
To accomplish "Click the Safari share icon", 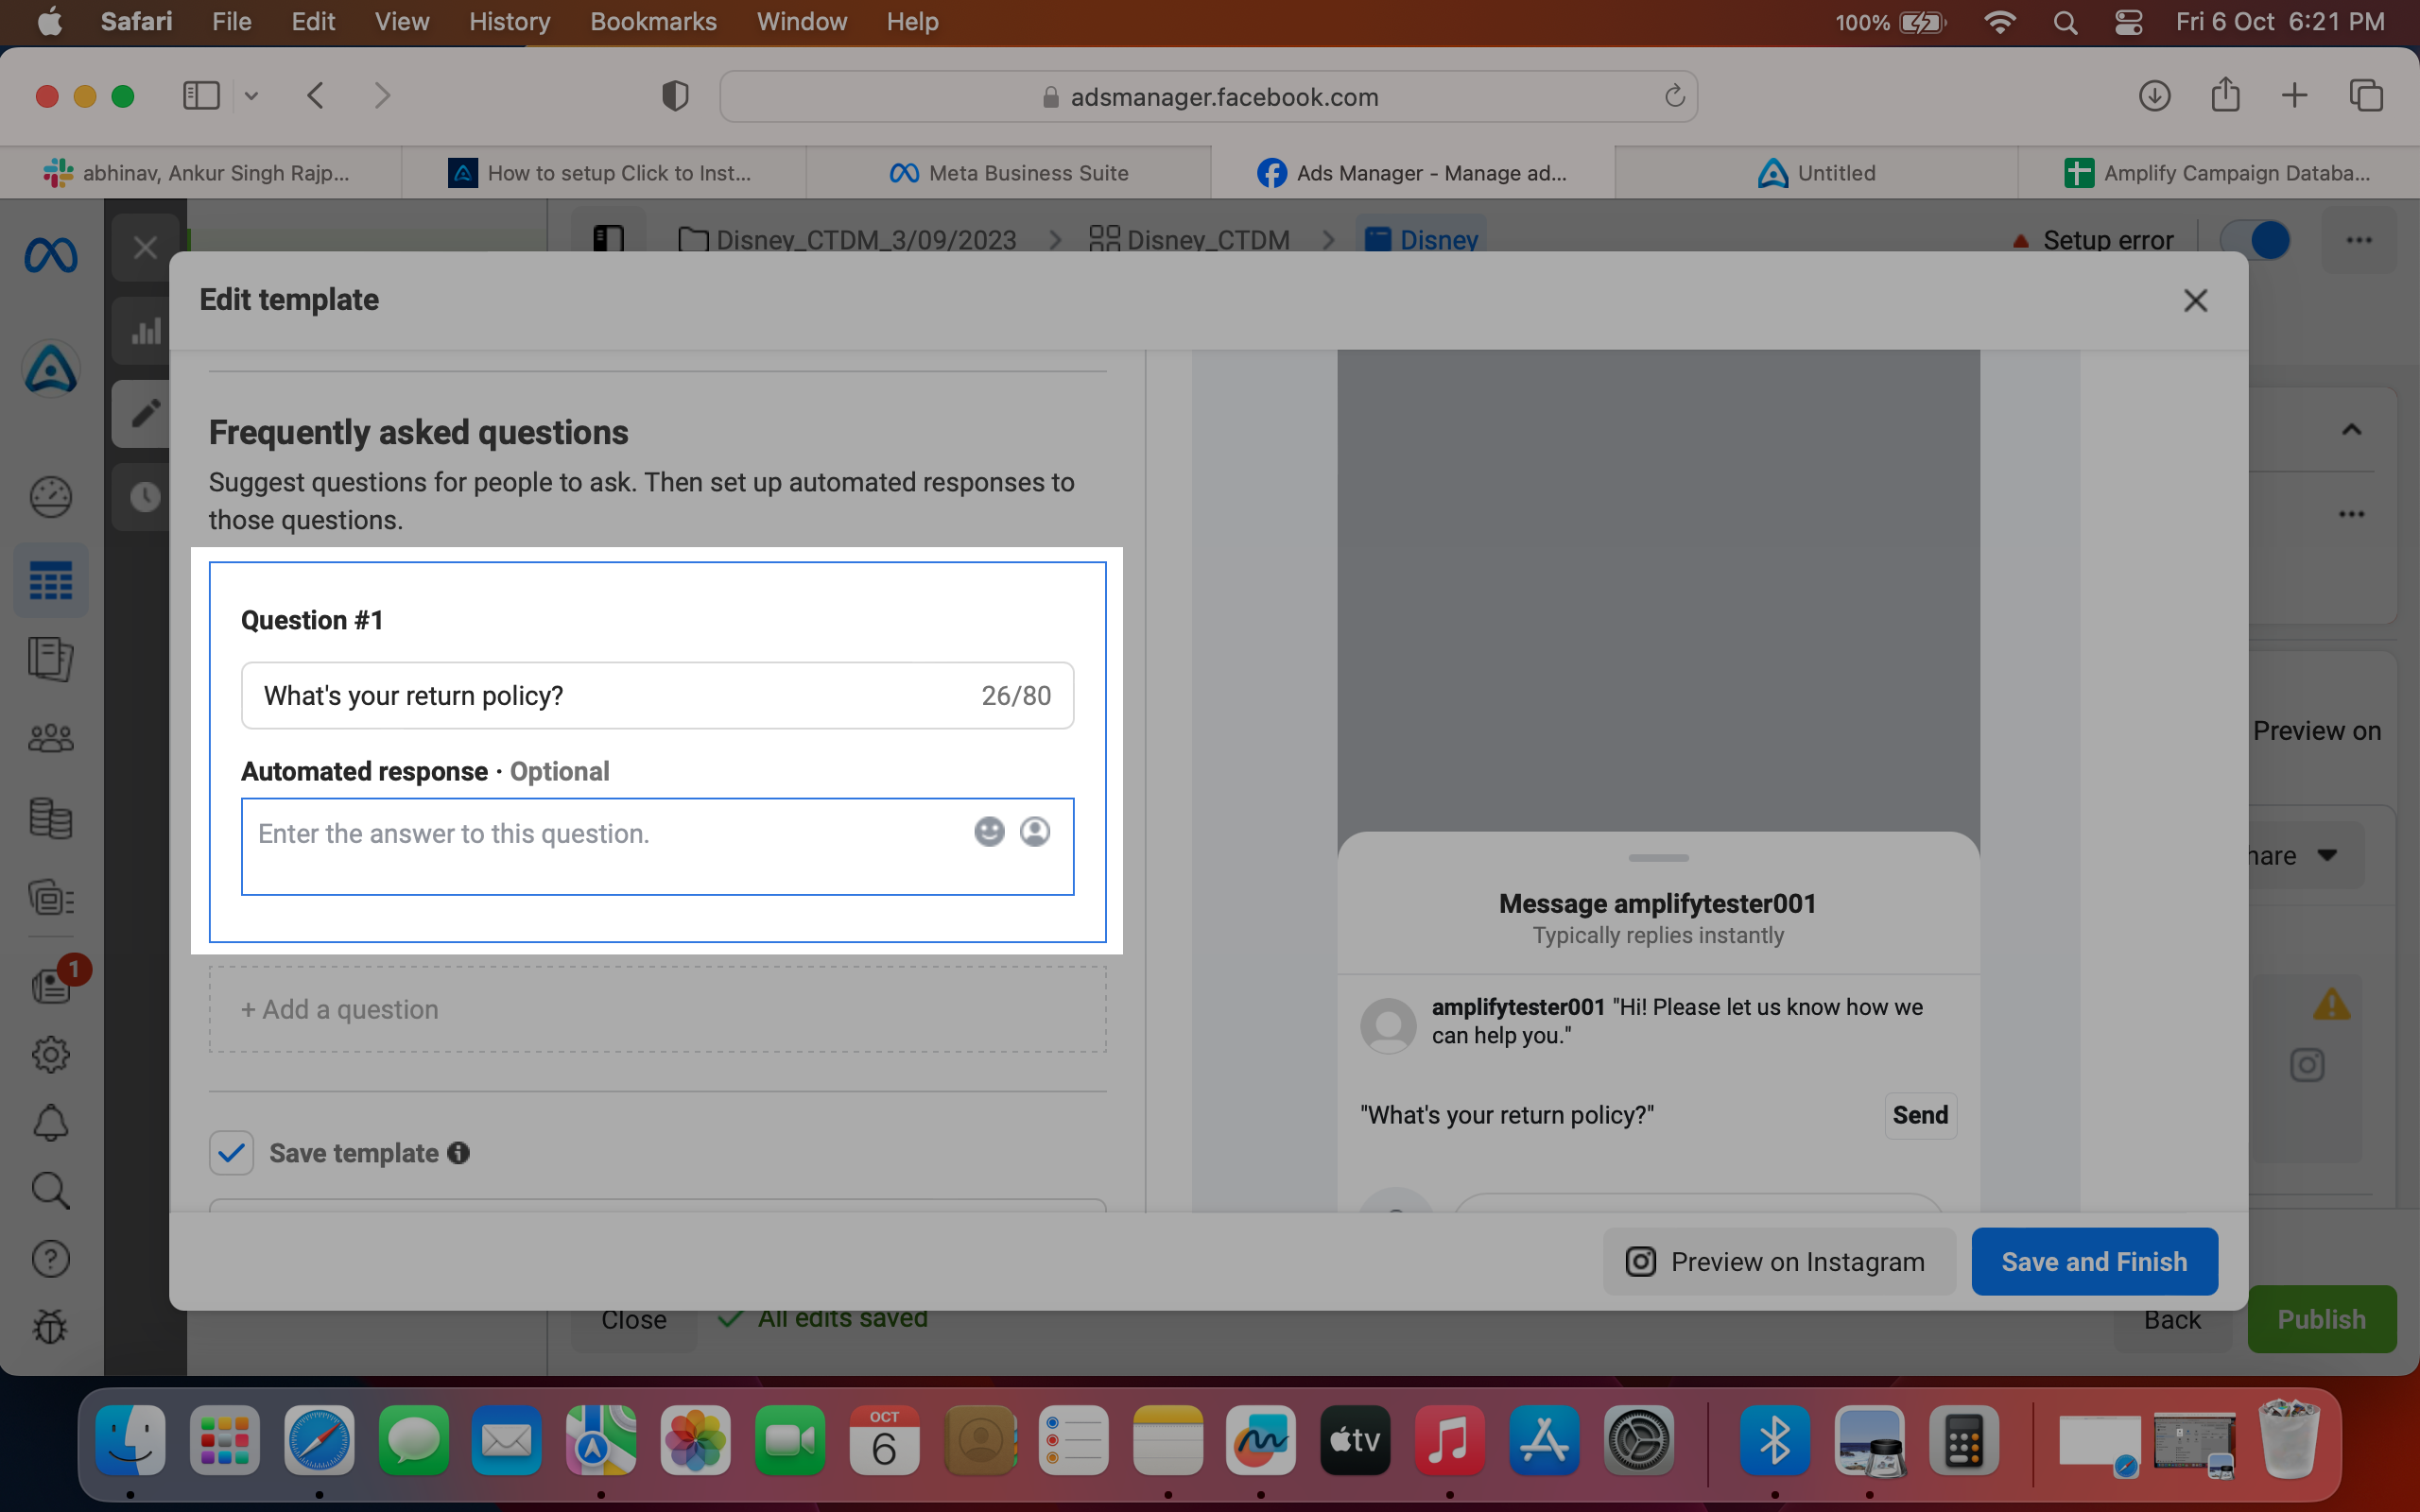I will (2225, 95).
